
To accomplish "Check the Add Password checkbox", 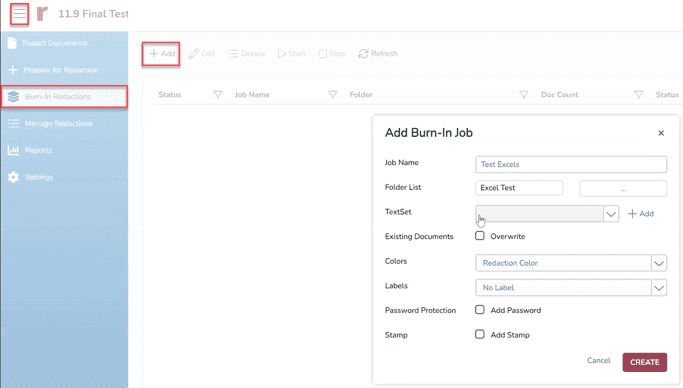I will pyautogui.click(x=480, y=310).
